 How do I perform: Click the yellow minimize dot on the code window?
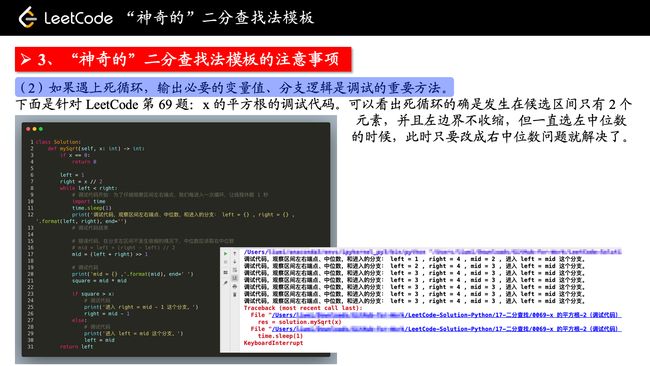[x=34, y=129]
